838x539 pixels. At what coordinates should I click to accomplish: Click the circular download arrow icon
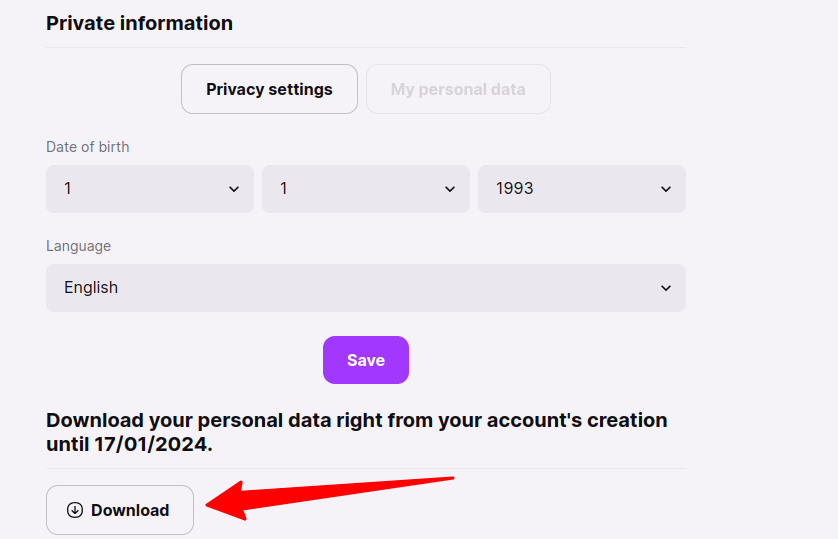[75, 510]
